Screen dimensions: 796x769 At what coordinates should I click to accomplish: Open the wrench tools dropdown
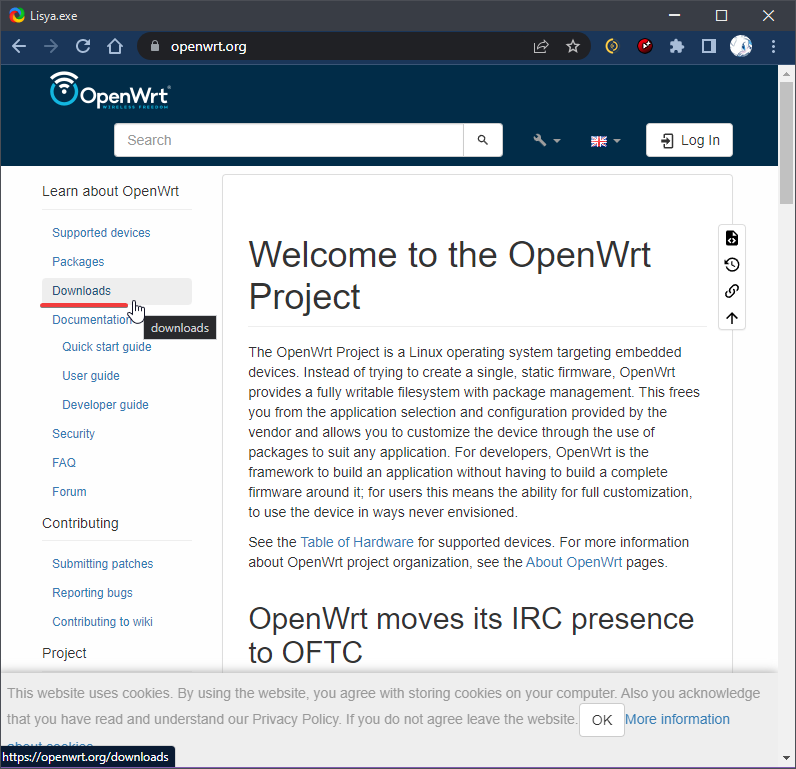point(546,141)
